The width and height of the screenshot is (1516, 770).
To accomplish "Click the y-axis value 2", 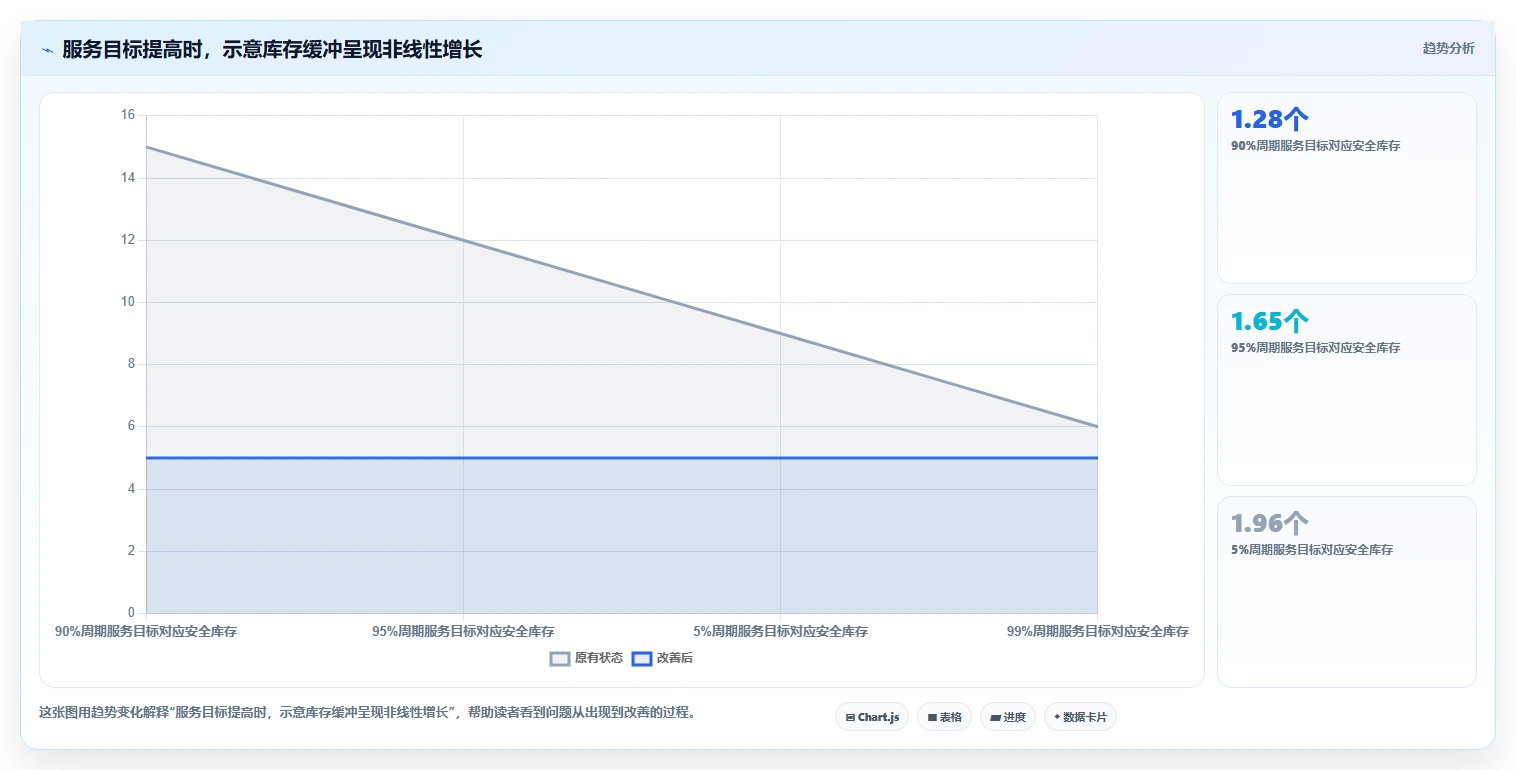I will 131,551.
